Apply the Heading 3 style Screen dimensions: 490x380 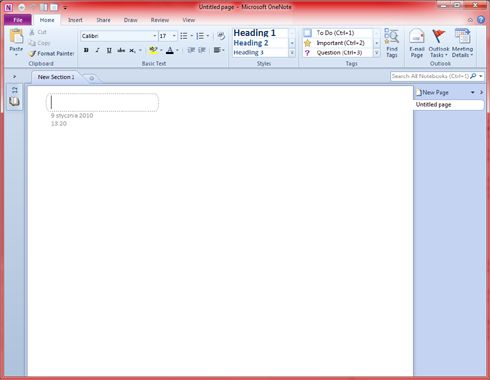(248, 53)
